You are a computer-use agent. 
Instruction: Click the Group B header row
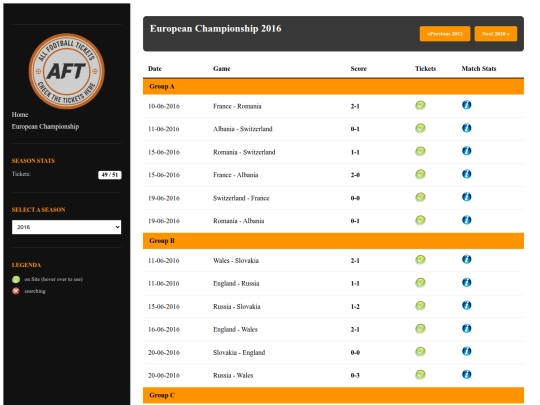[333, 241]
